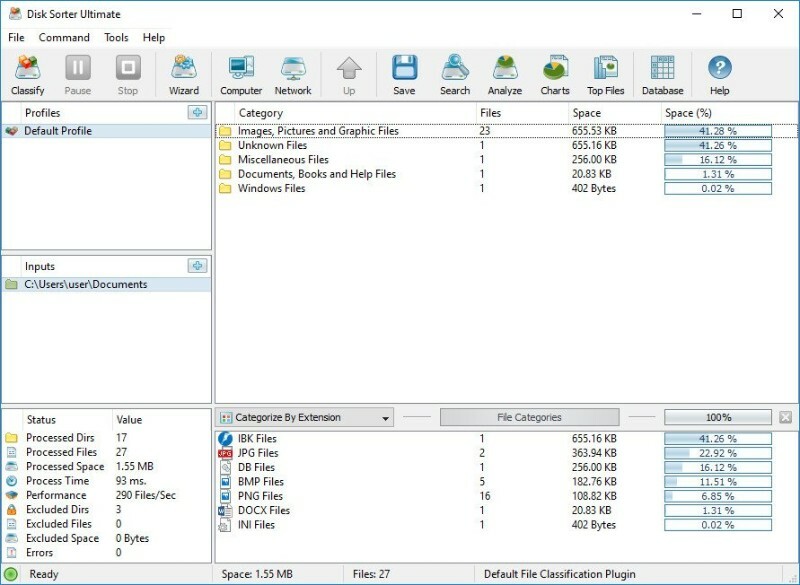Open the File menu
The height and width of the screenshot is (585, 800).
[x=16, y=37]
